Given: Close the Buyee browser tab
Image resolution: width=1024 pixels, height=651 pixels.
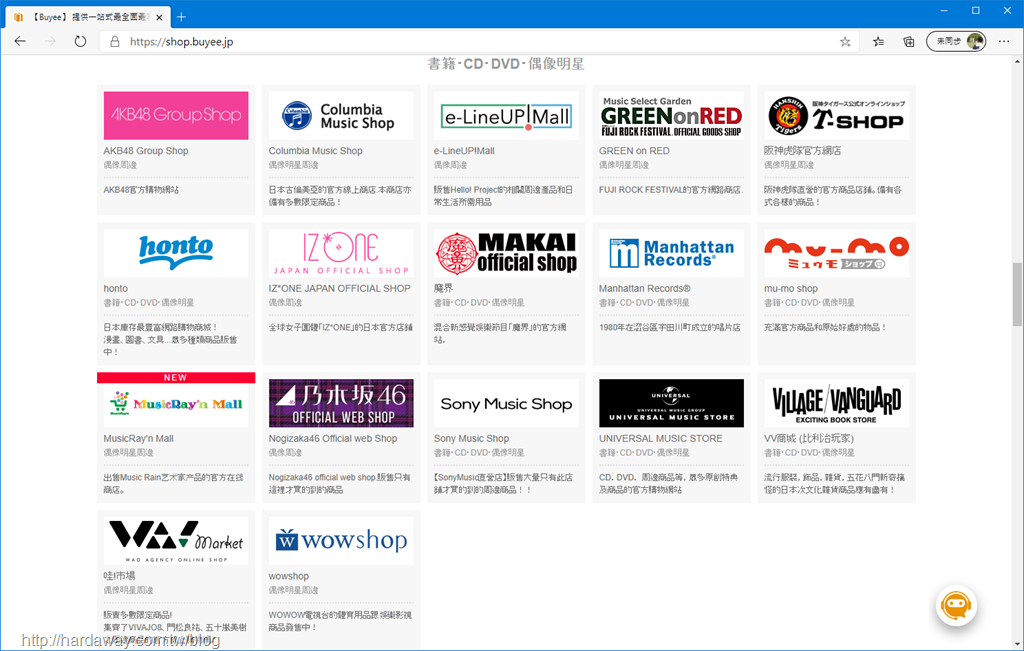Looking at the screenshot, I should click(159, 18).
